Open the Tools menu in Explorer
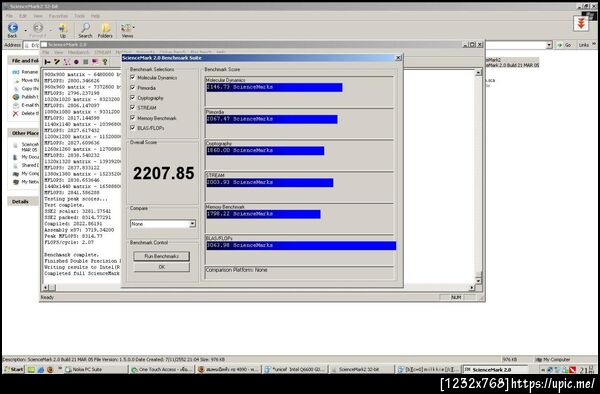The image size is (600, 394). (x=80, y=16)
